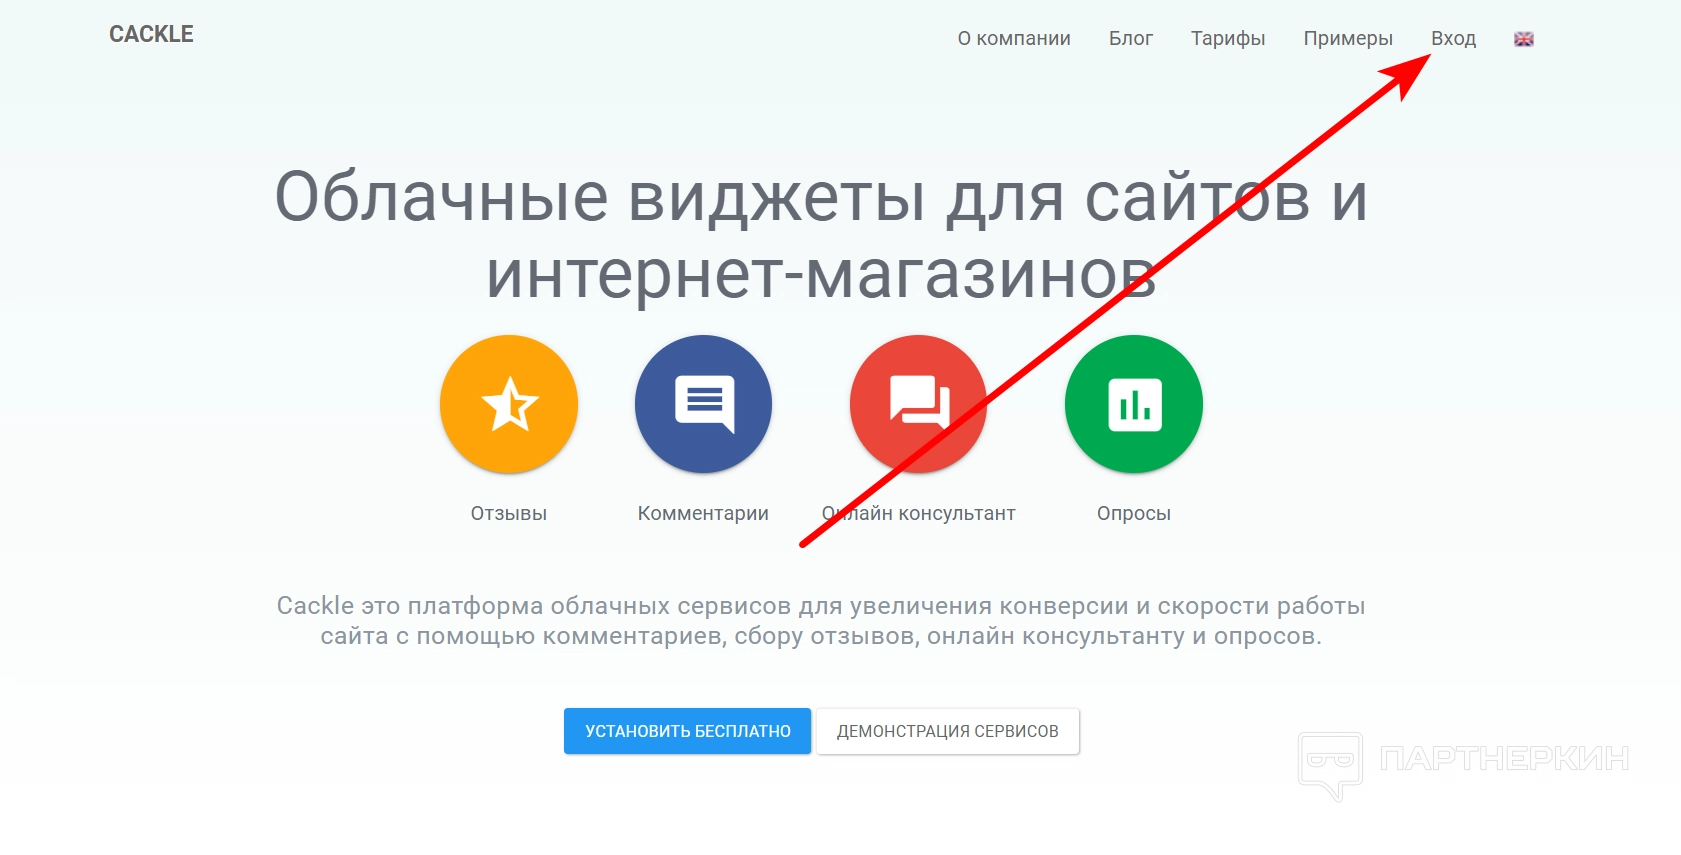This screenshot has width=1681, height=855.
Task: Click the heading "Облачные виджеты для сайтов и интернет-магазинов"
Action: (x=821, y=236)
